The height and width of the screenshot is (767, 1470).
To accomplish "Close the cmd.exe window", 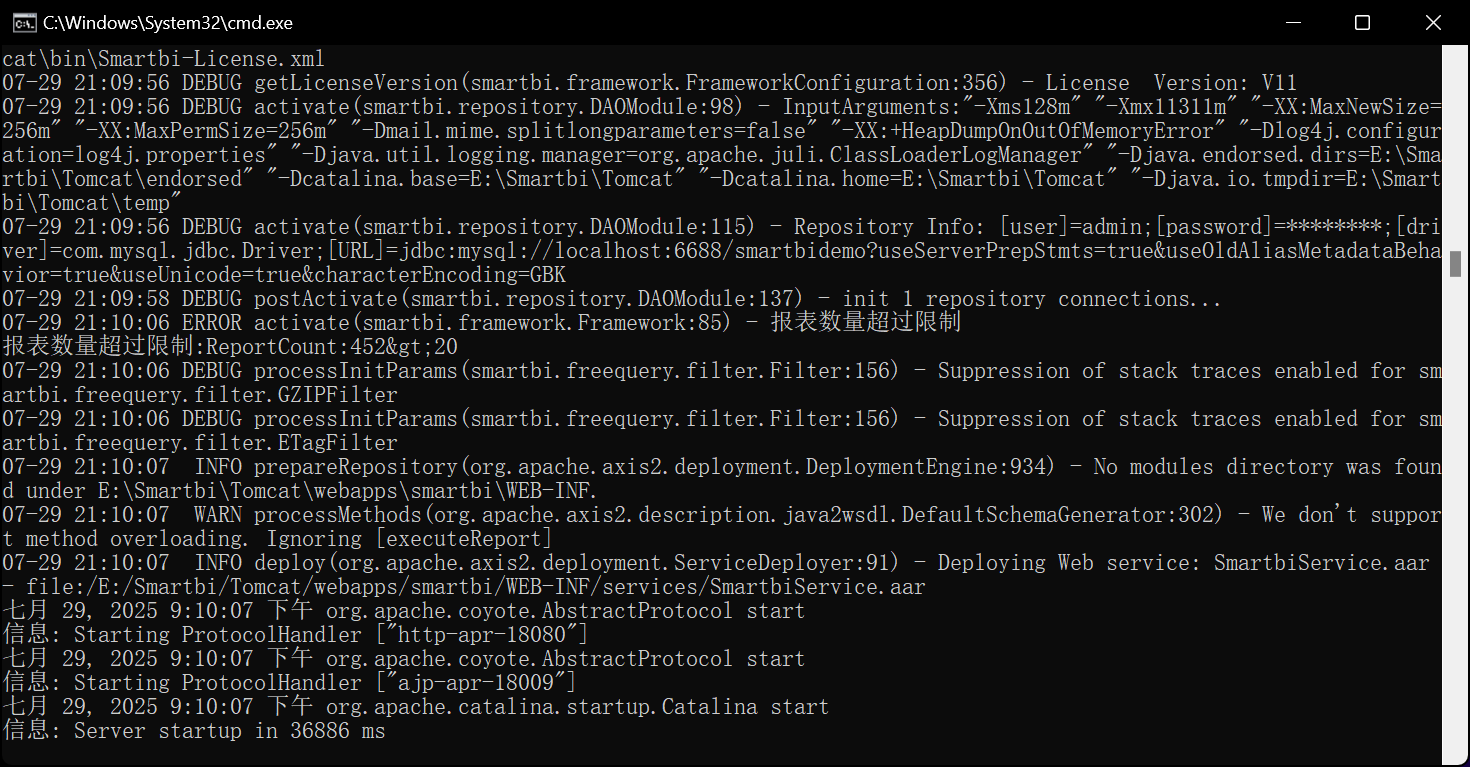I will (x=1433, y=22).
